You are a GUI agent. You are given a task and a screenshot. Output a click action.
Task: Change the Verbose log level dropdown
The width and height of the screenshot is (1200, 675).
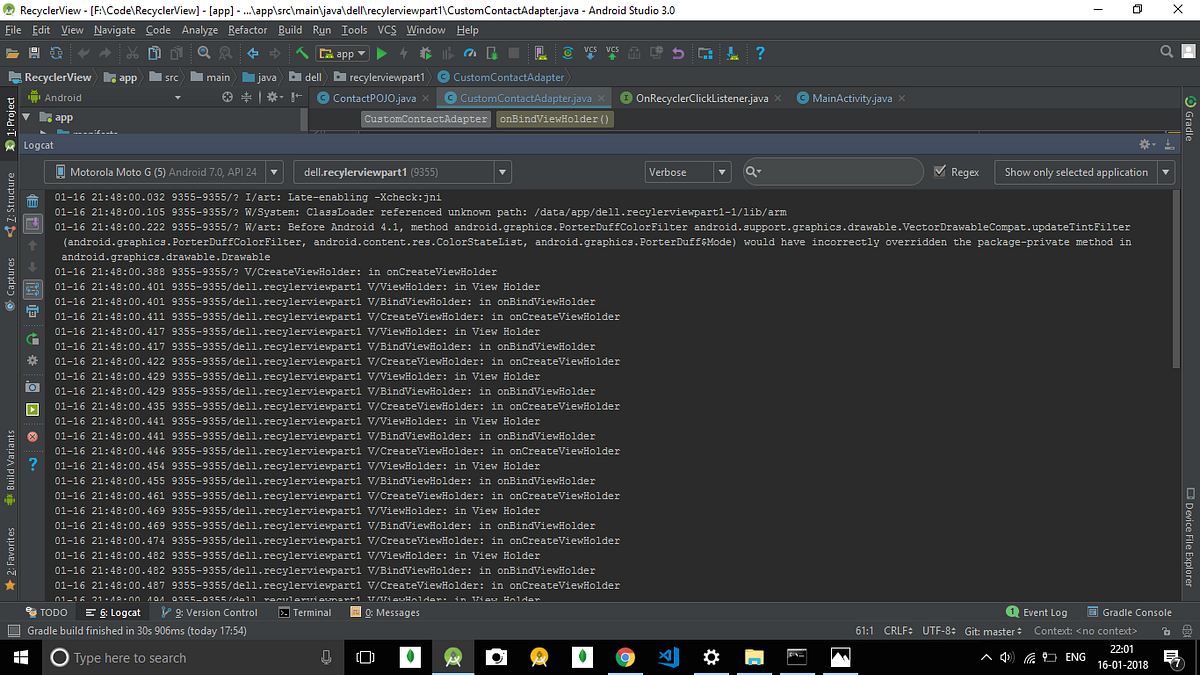(x=720, y=171)
